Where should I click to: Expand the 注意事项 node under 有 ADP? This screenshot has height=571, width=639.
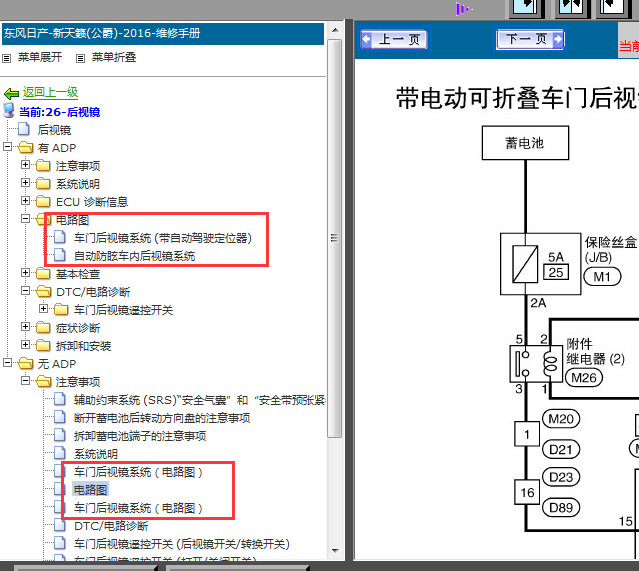pos(25,164)
